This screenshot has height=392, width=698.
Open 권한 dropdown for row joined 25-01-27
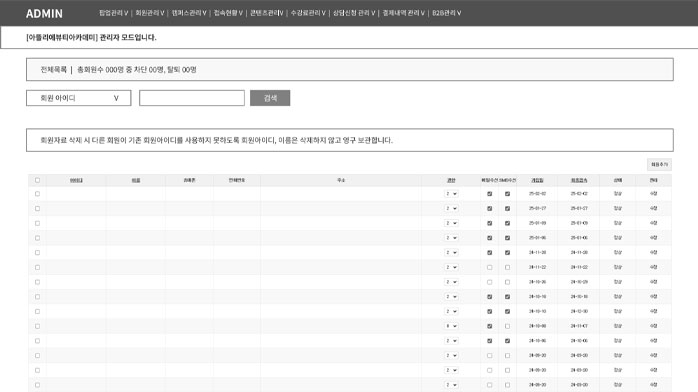click(451, 208)
